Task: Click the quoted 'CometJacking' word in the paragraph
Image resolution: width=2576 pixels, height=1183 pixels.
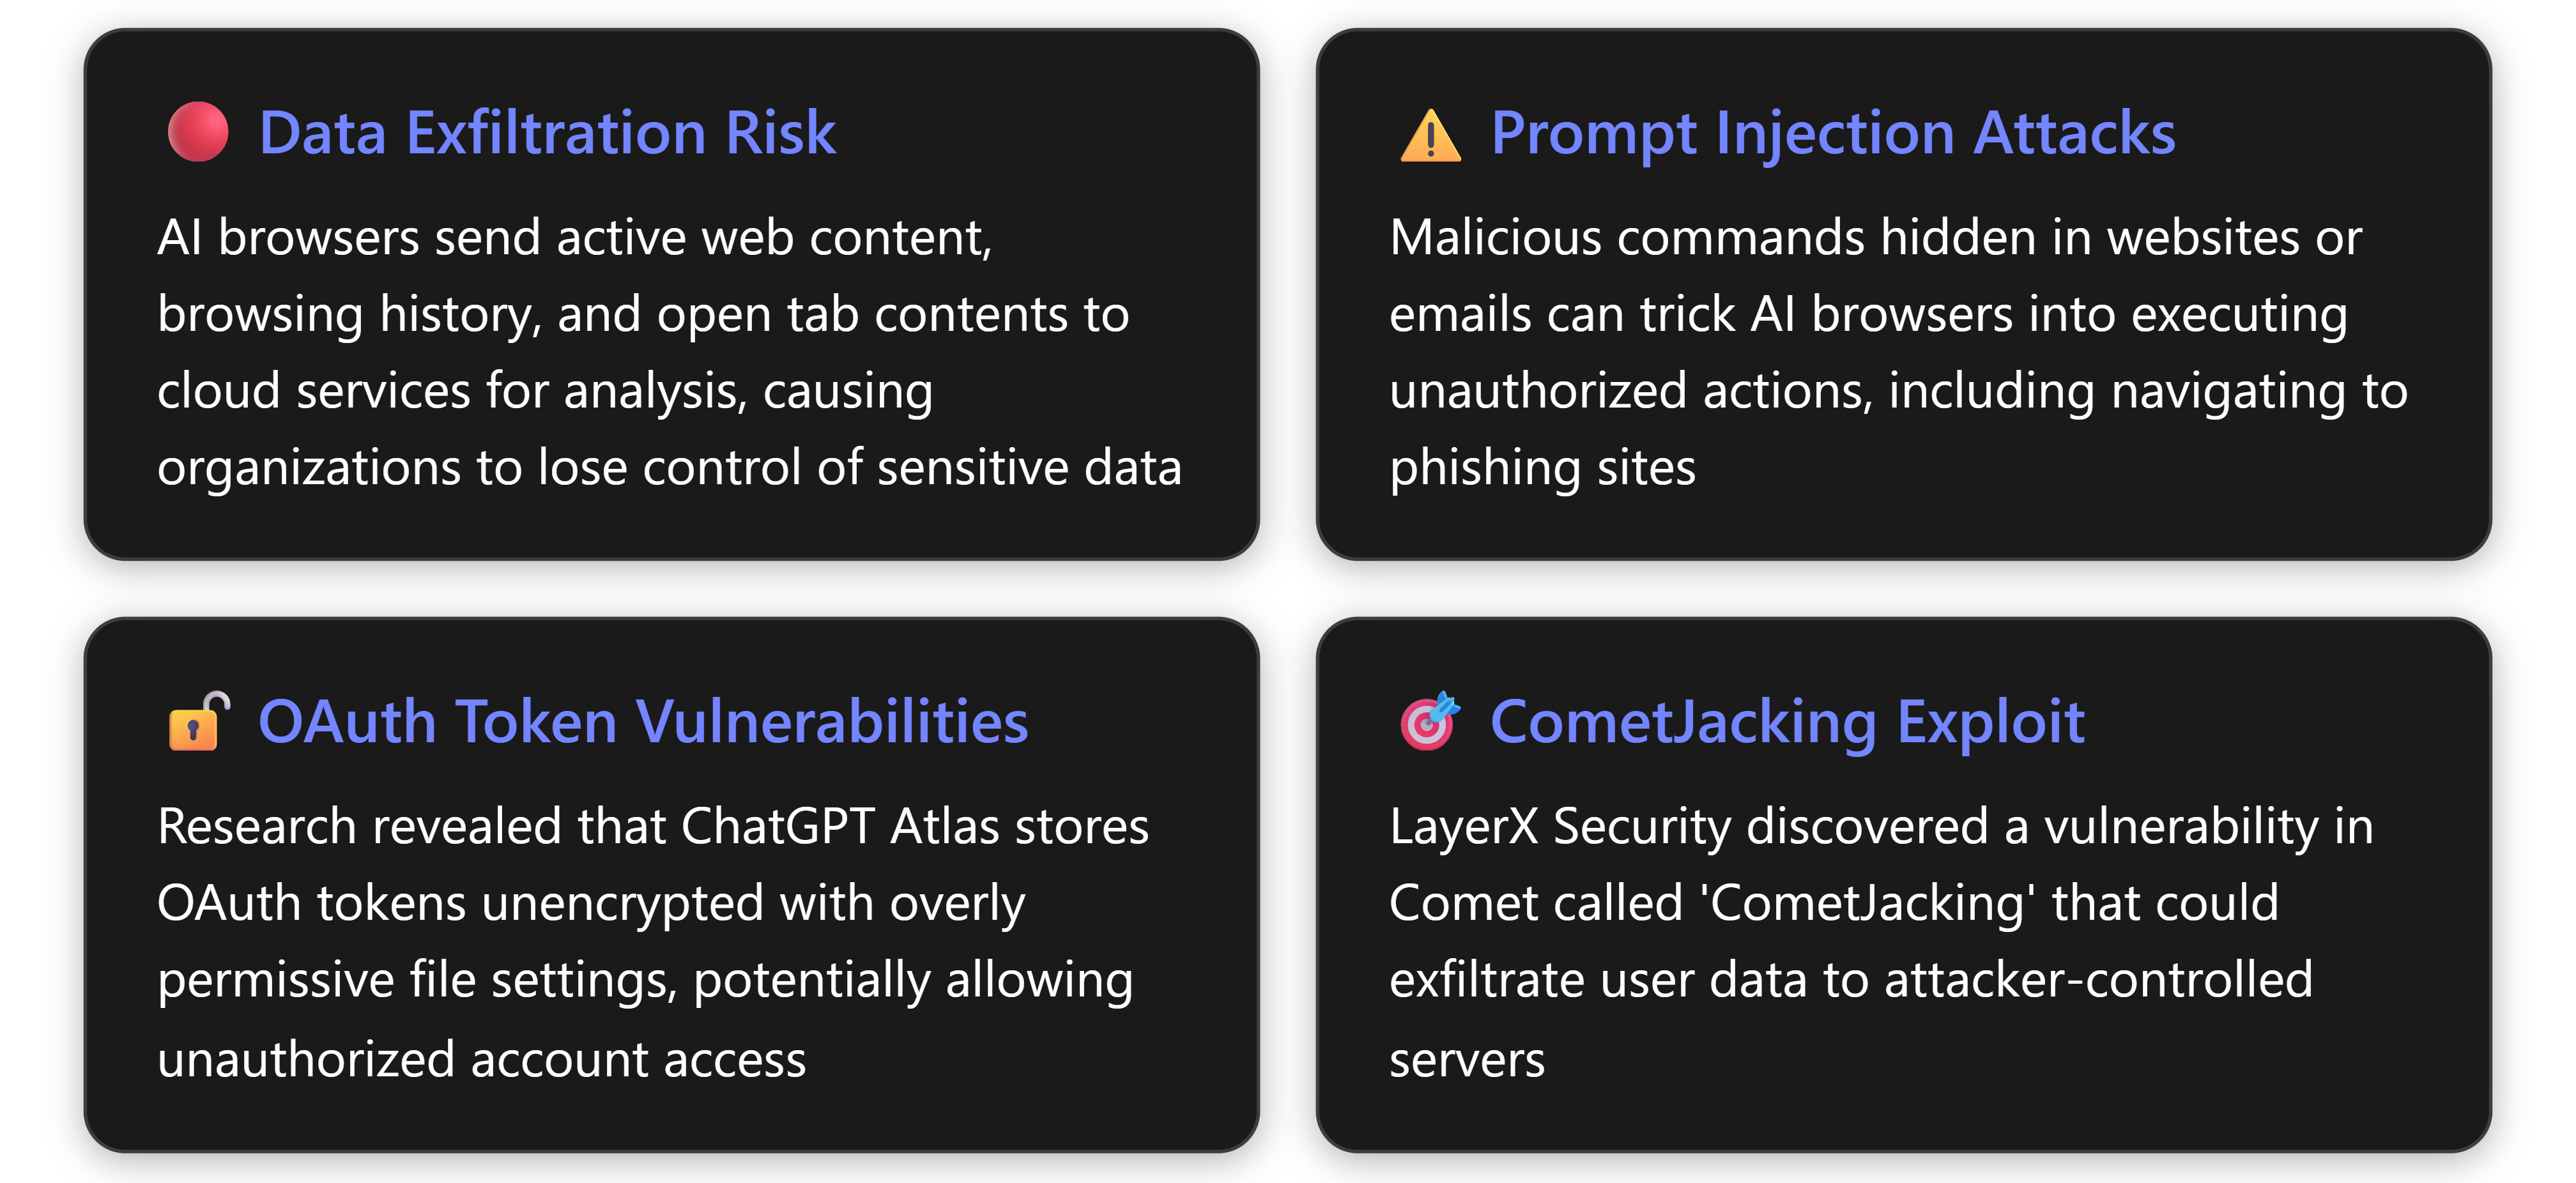Action: 1867,904
